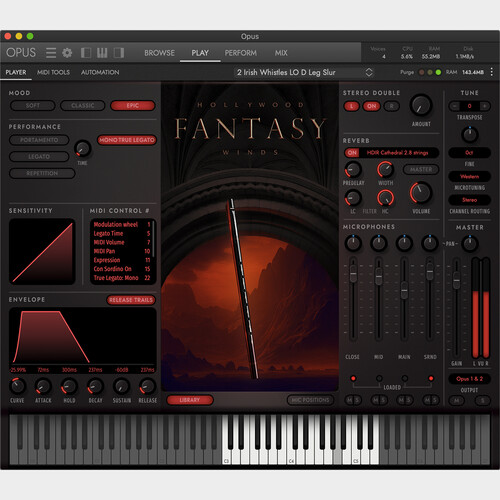Click the HC filter knob
The image size is (500, 500).
click(x=385, y=198)
